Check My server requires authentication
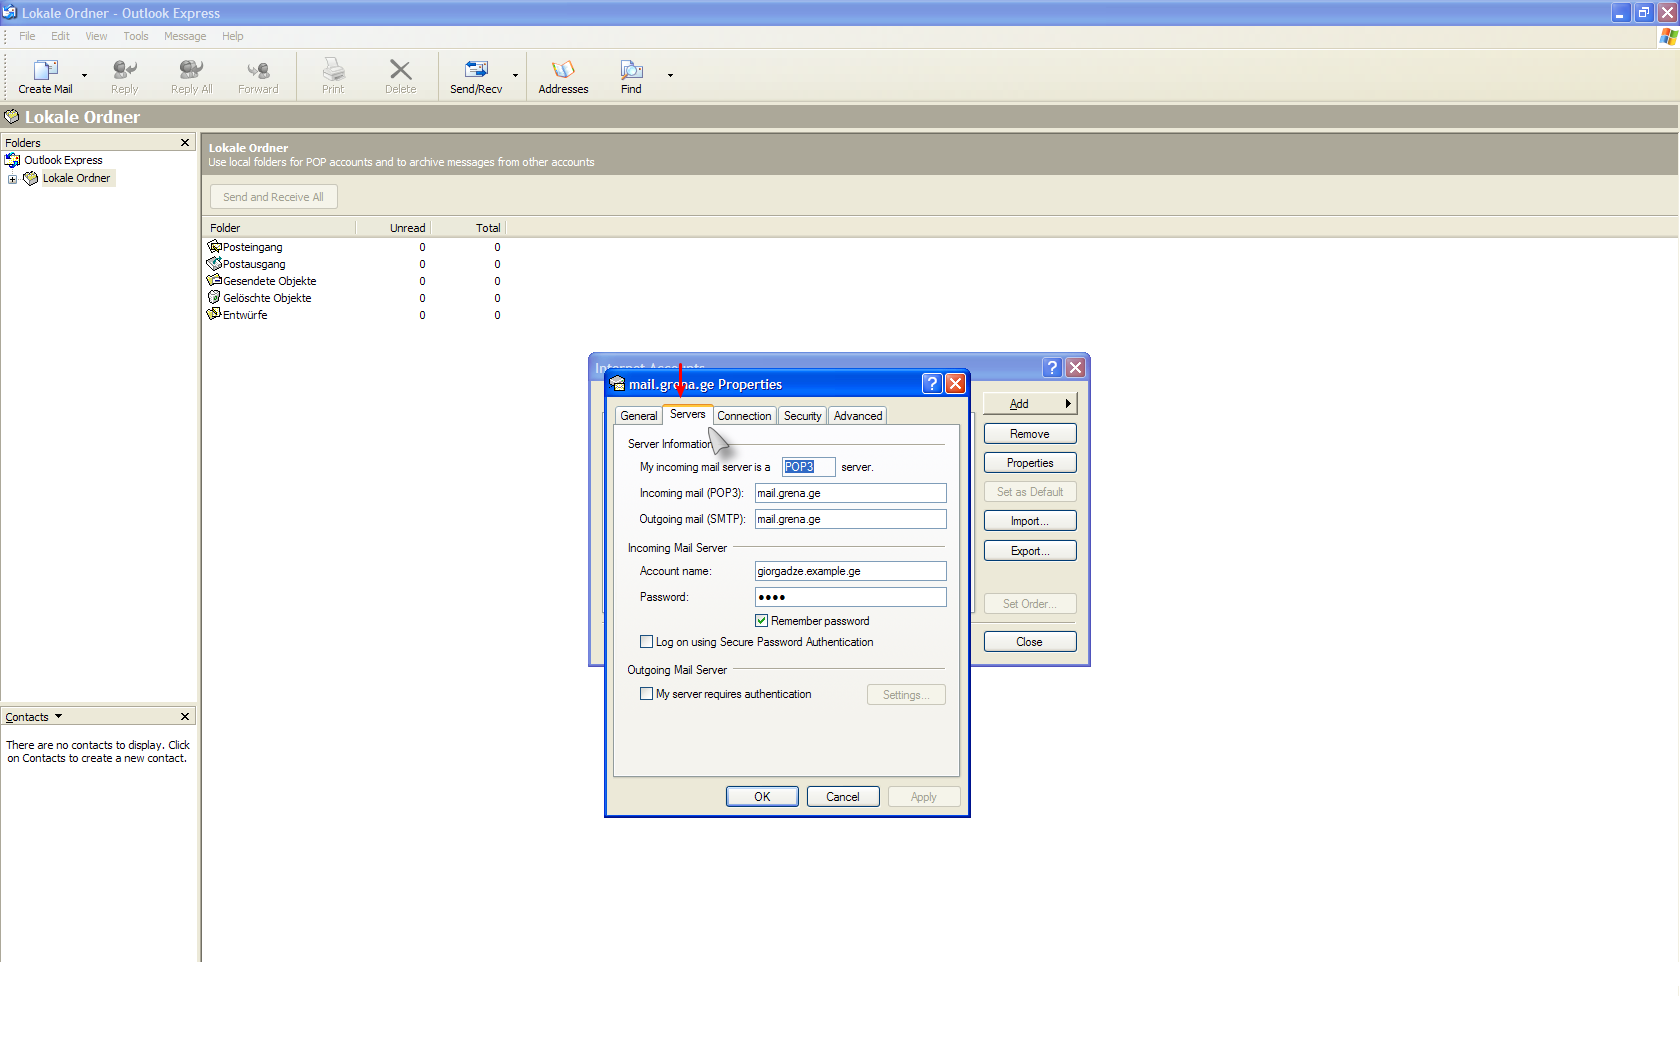The height and width of the screenshot is (1050, 1680). 646,694
